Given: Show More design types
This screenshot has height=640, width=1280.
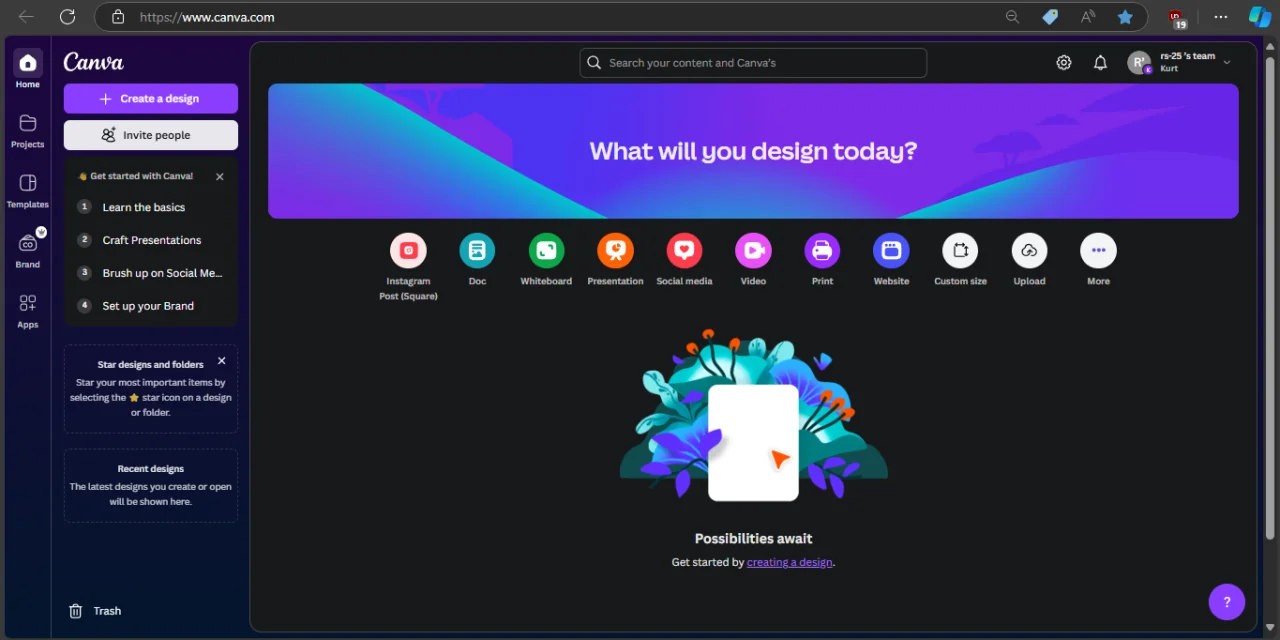Looking at the screenshot, I should click(1098, 250).
